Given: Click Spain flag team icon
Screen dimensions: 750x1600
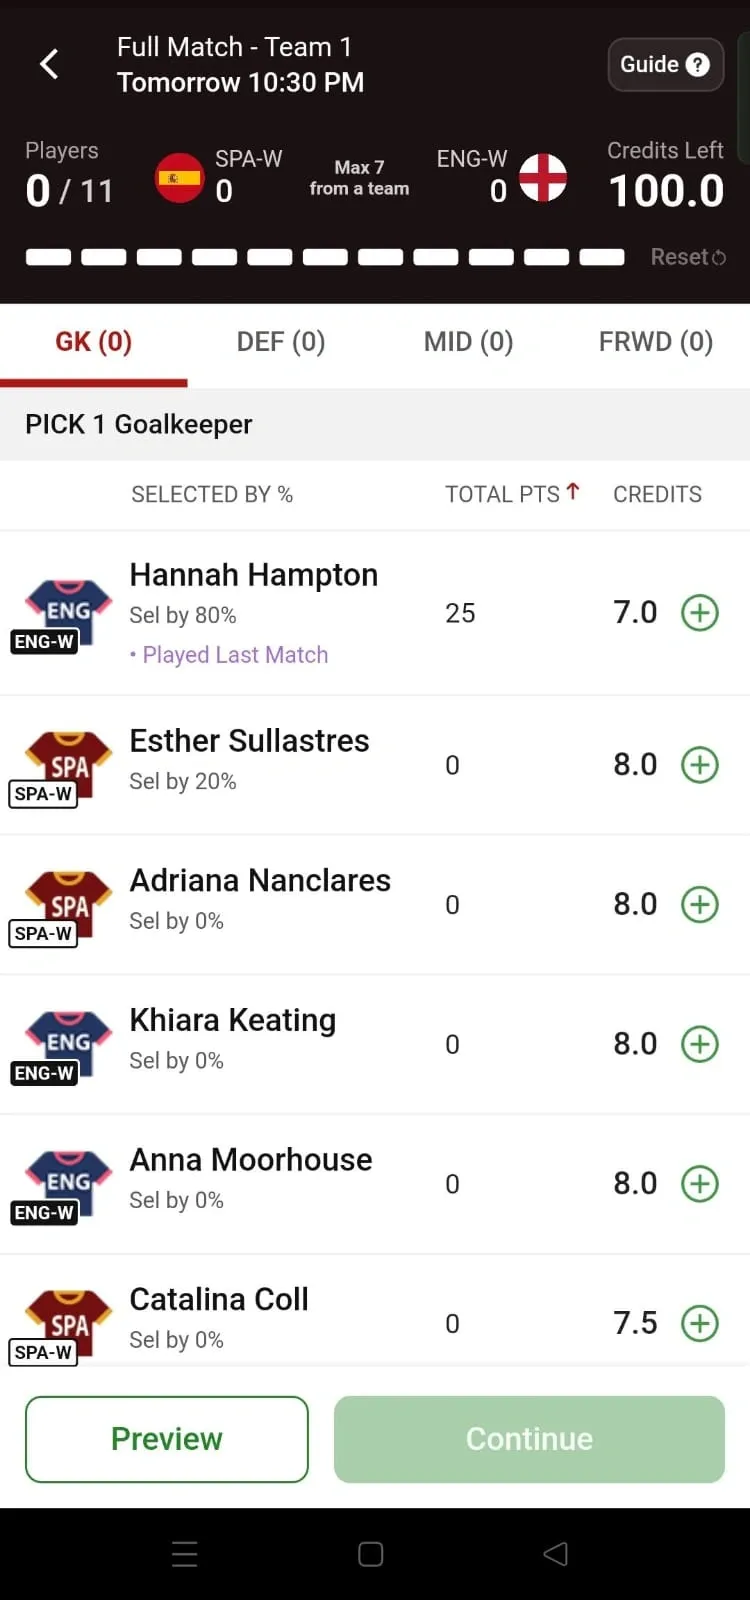Looking at the screenshot, I should tap(180, 178).
